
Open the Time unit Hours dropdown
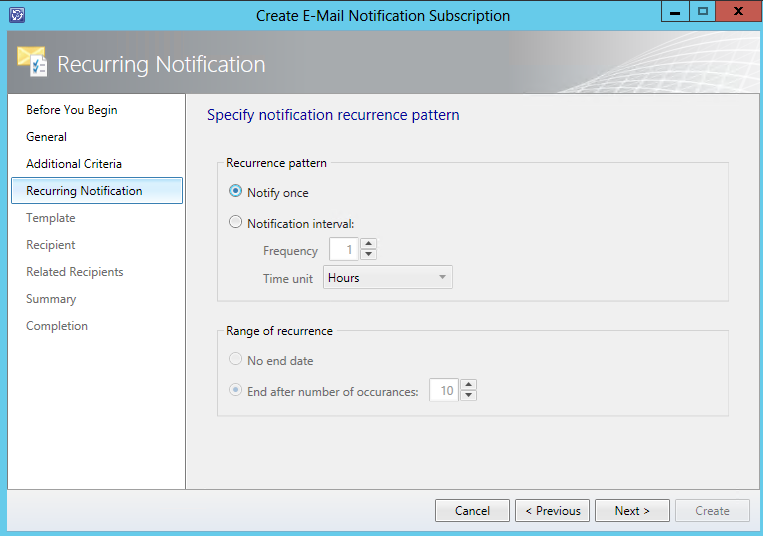(x=388, y=277)
